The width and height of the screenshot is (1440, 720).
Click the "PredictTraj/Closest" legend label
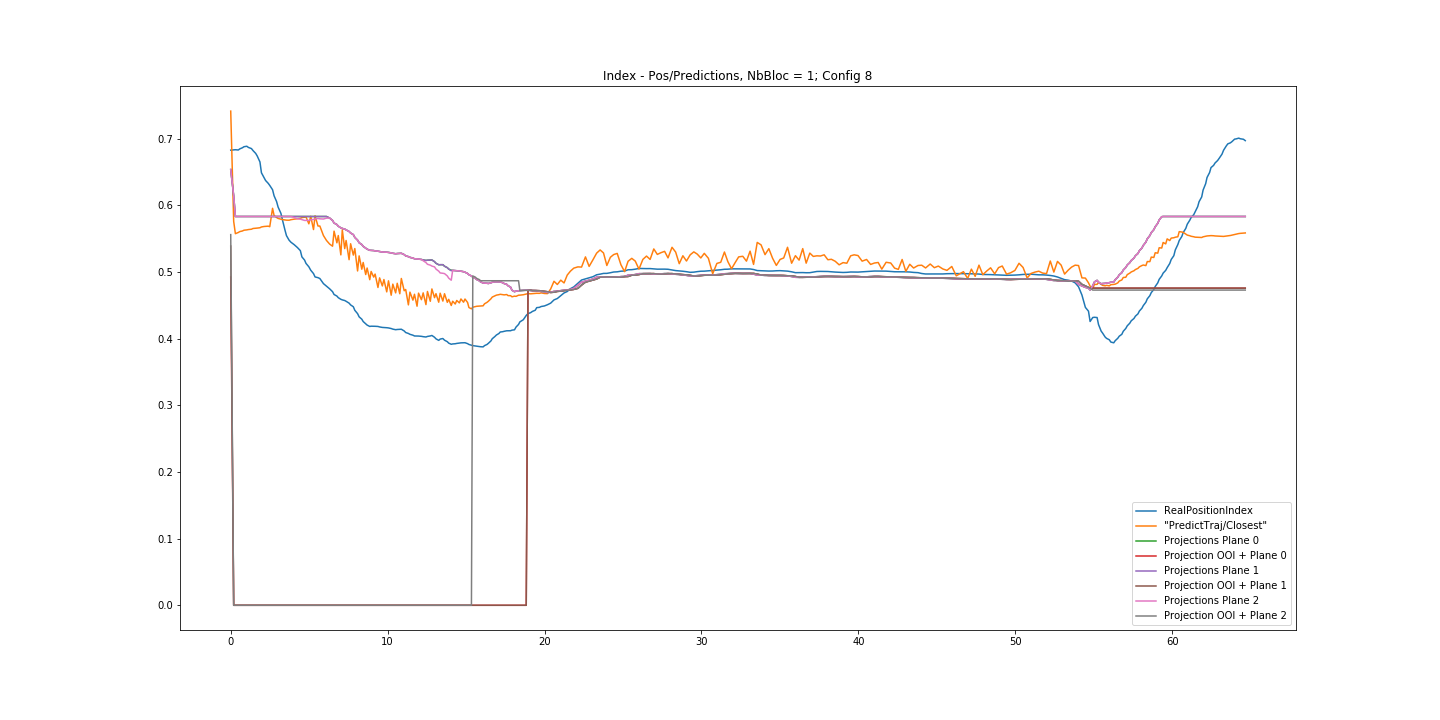[1215, 525]
